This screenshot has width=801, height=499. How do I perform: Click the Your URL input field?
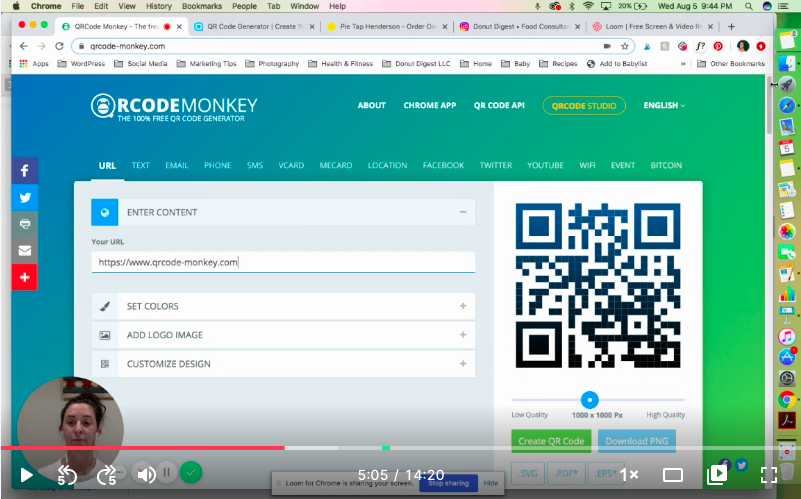pos(283,262)
